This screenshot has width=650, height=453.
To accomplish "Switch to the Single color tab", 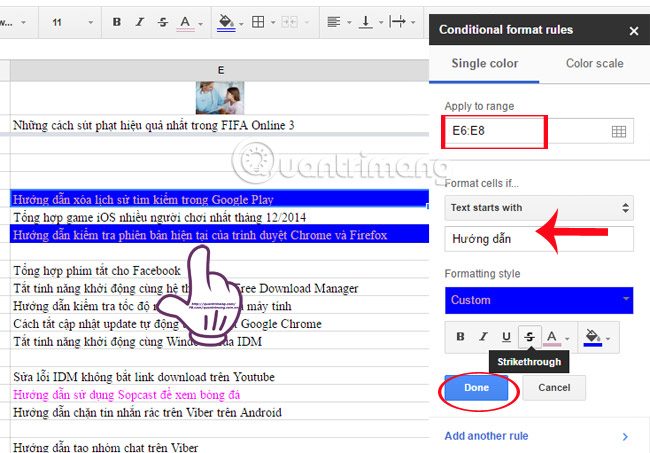I will click(x=484, y=63).
